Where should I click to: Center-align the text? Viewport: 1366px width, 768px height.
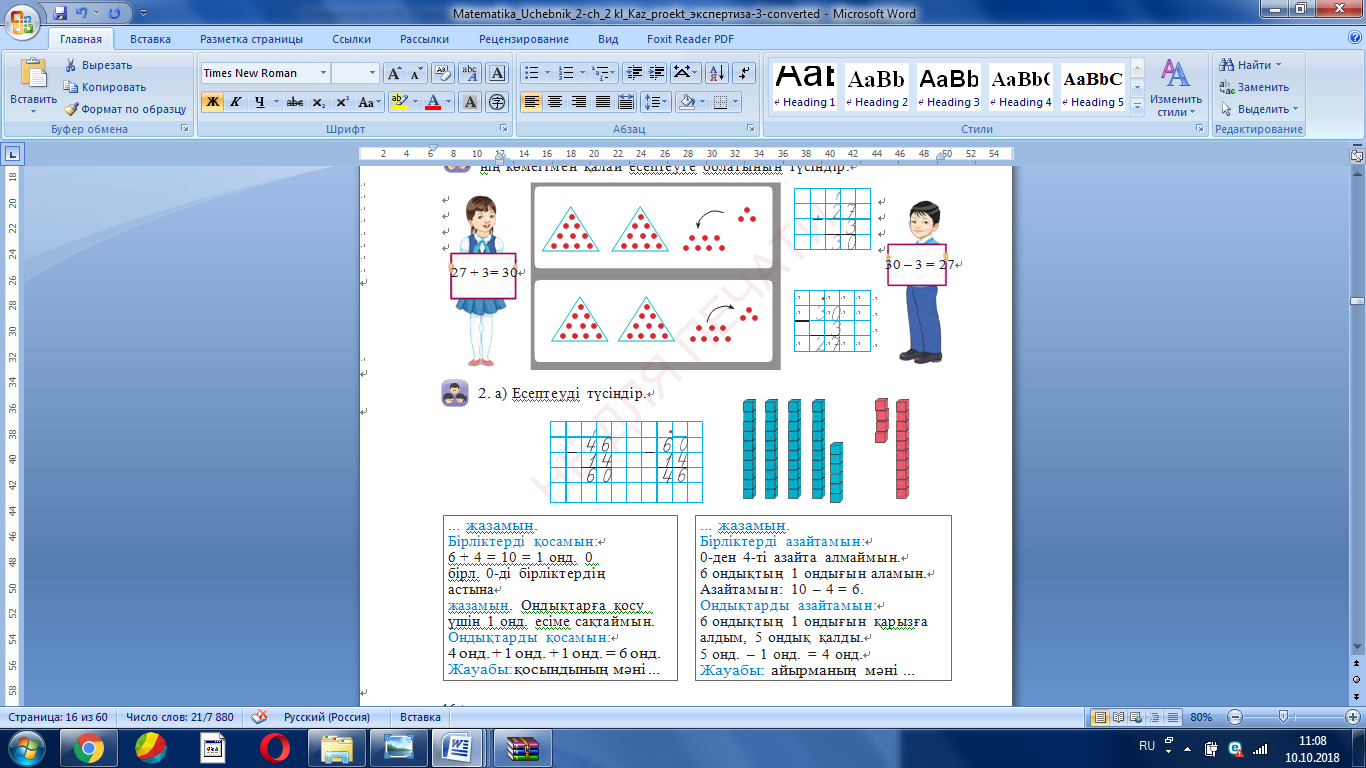tap(554, 102)
